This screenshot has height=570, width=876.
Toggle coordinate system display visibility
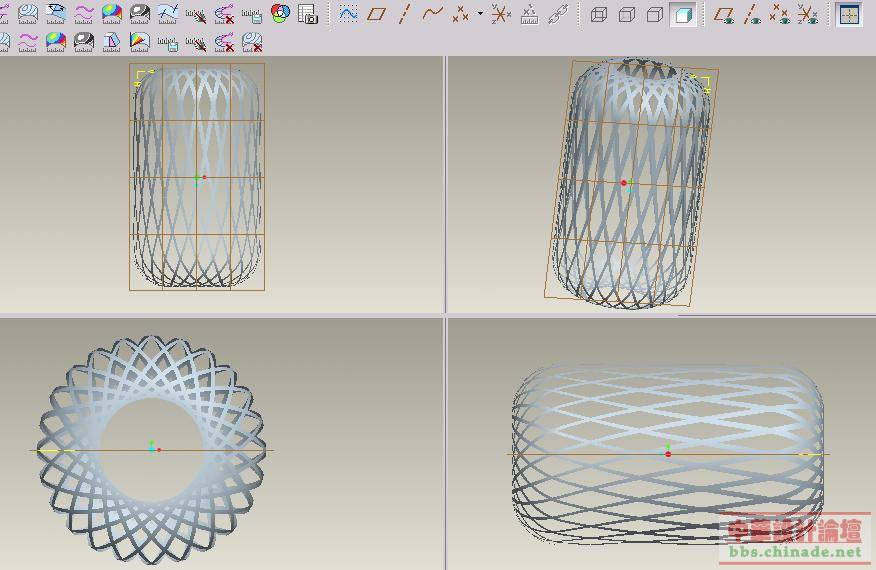pos(807,14)
